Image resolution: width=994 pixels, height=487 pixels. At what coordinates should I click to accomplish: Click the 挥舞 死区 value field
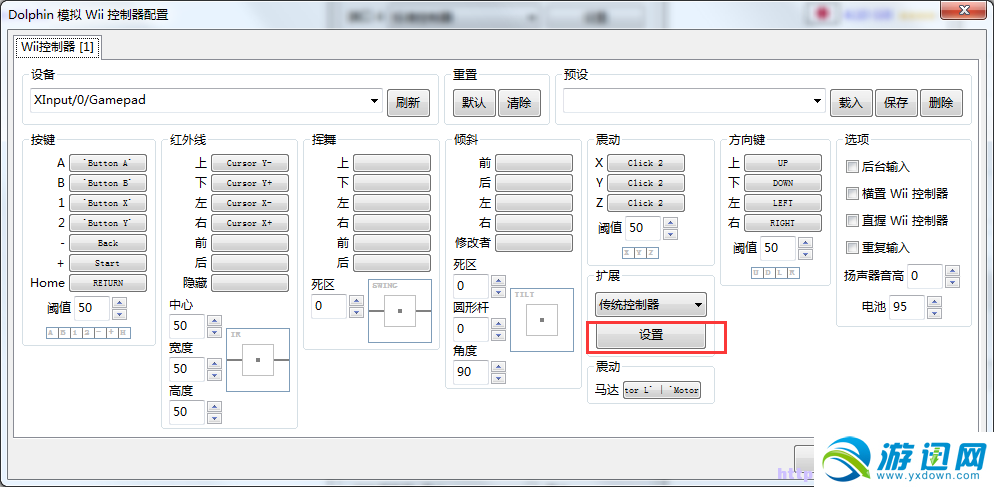click(x=329, y=306)
